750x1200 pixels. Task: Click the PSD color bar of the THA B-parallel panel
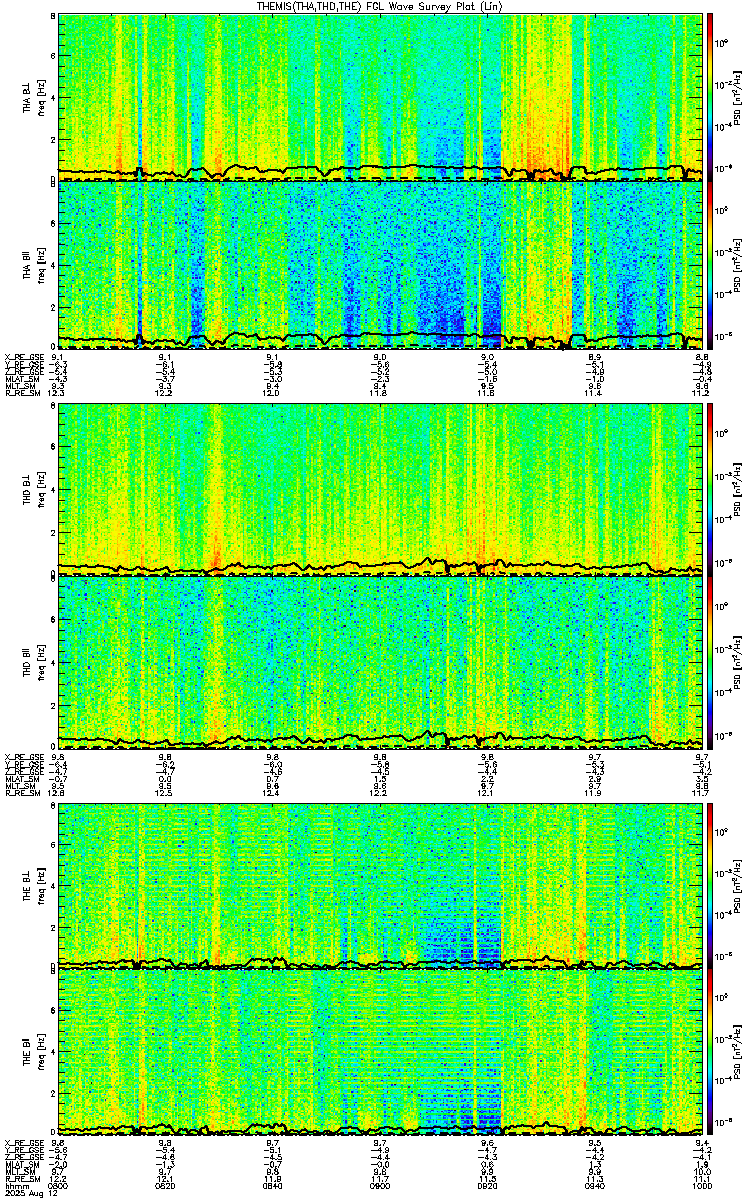coord(710,264)
